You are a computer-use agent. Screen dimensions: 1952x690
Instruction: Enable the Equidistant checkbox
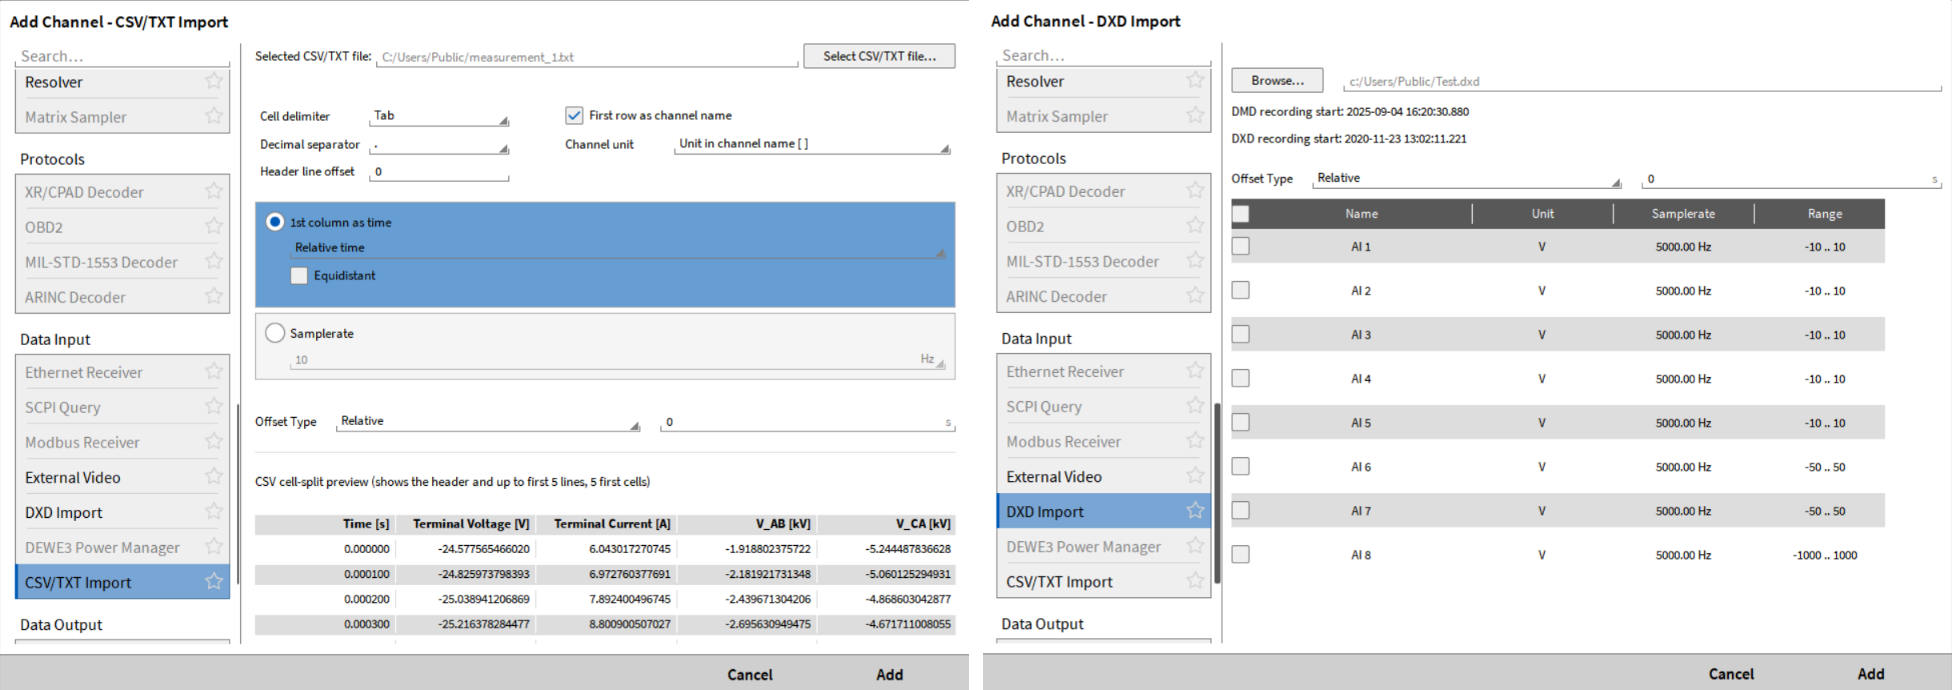click(299, 276)
